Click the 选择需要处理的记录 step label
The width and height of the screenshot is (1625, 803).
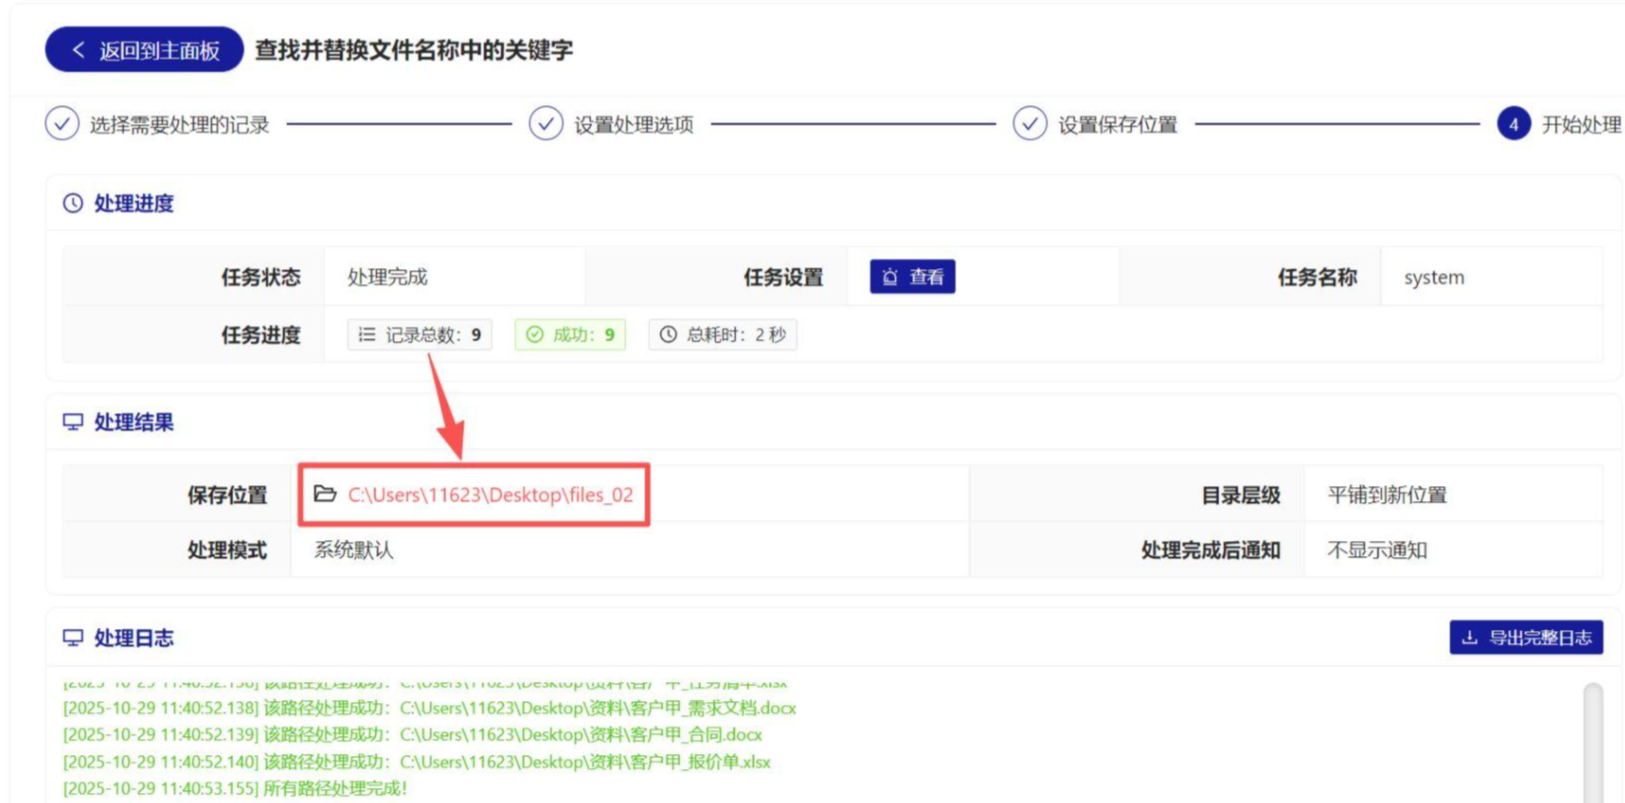pyautogui.click(x=180, y=125)
